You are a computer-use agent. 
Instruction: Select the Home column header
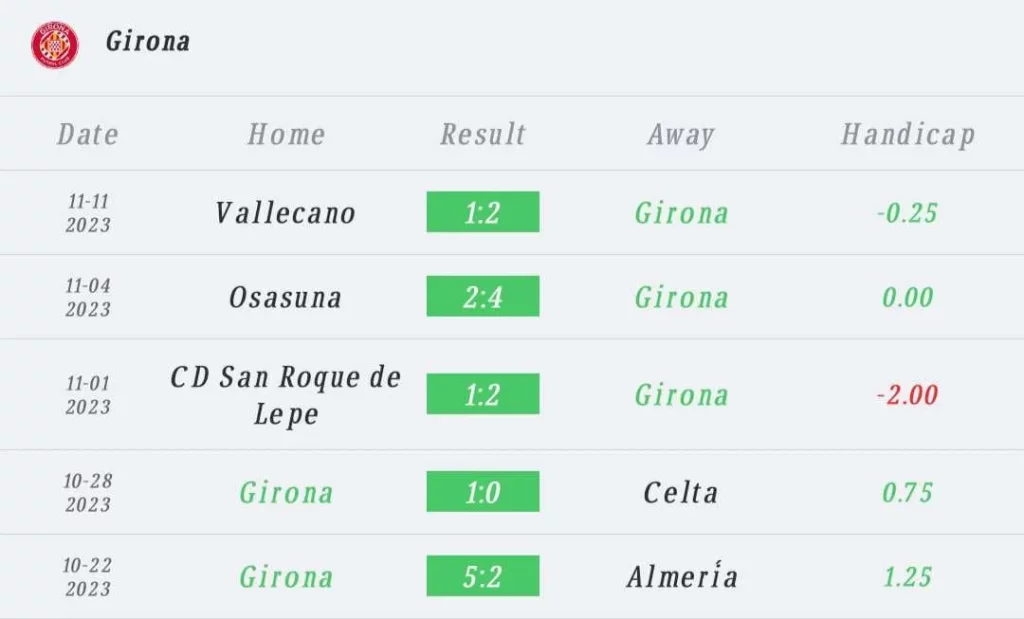click(x=286, y=135)
